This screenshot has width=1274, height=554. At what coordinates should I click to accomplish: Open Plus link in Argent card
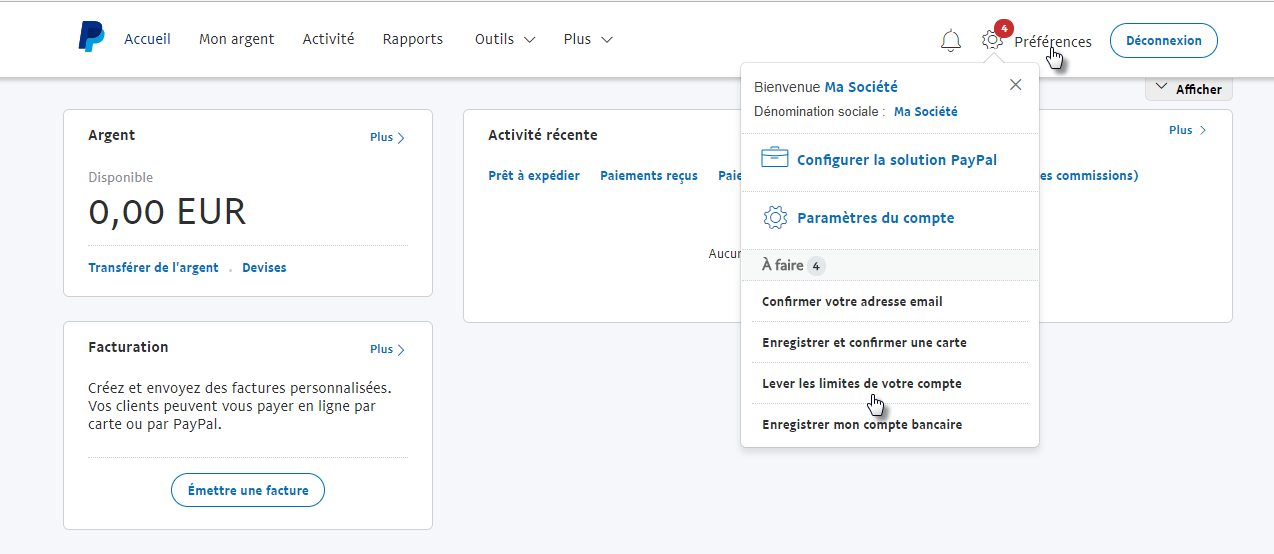[x=387, y=138]
